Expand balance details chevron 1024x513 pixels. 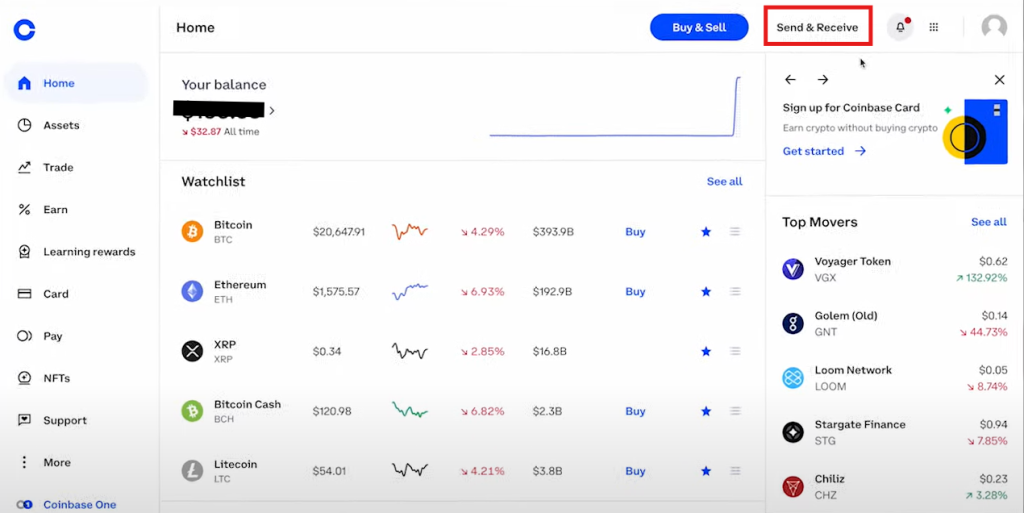(272, 111)
